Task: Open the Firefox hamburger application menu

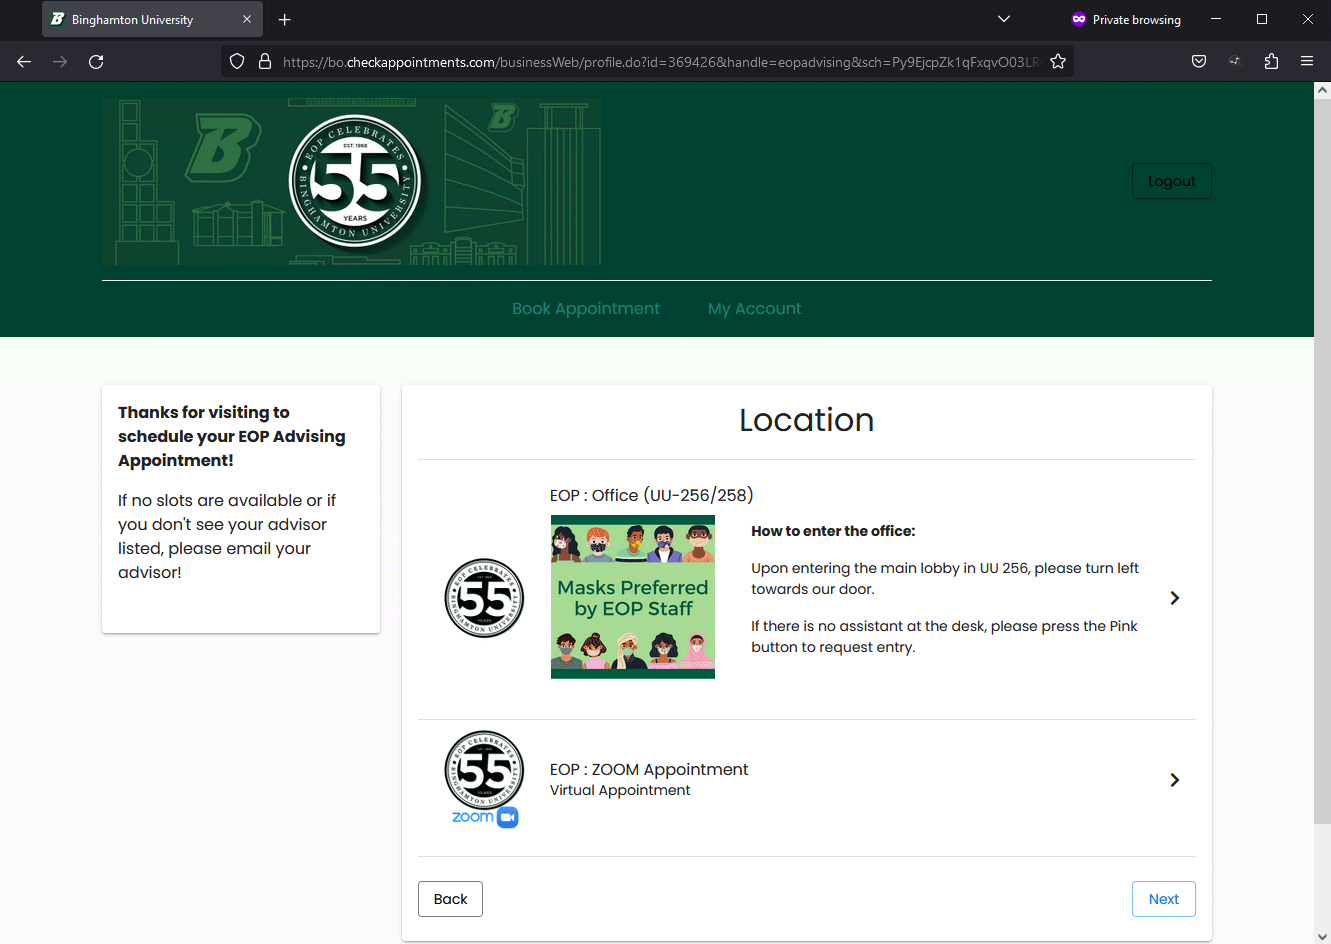Action: tap(1306, 62)
